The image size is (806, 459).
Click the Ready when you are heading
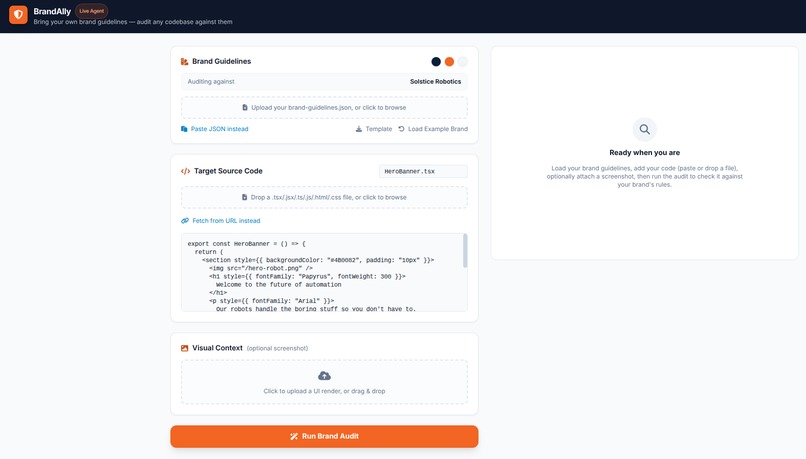(x=645, y=153)
